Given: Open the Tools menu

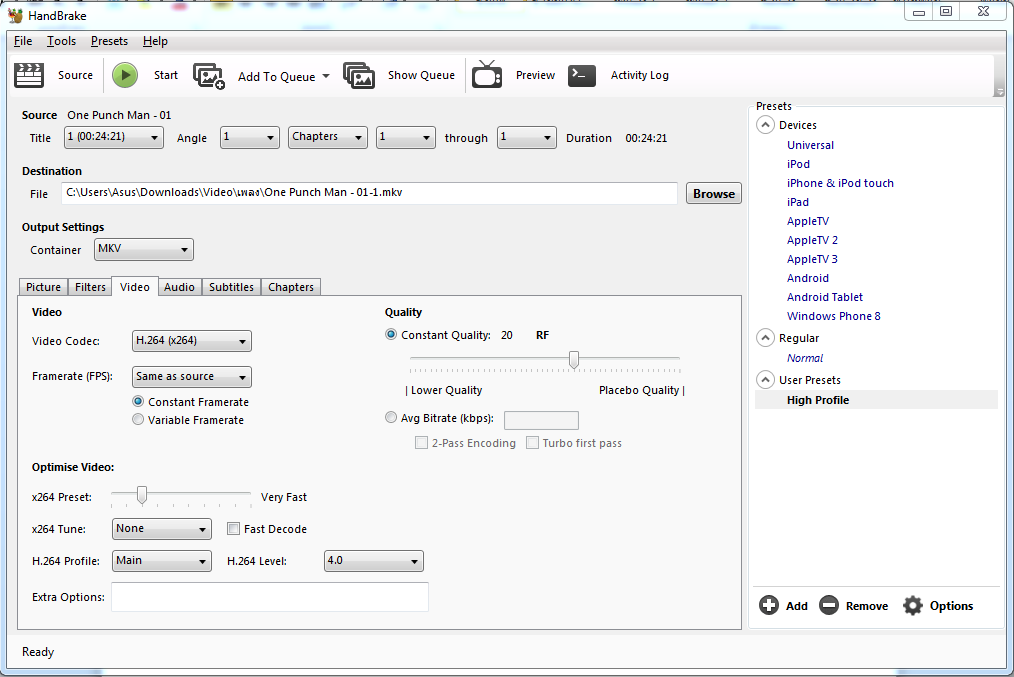Looking at the screenshot, I should pos(61,41).
